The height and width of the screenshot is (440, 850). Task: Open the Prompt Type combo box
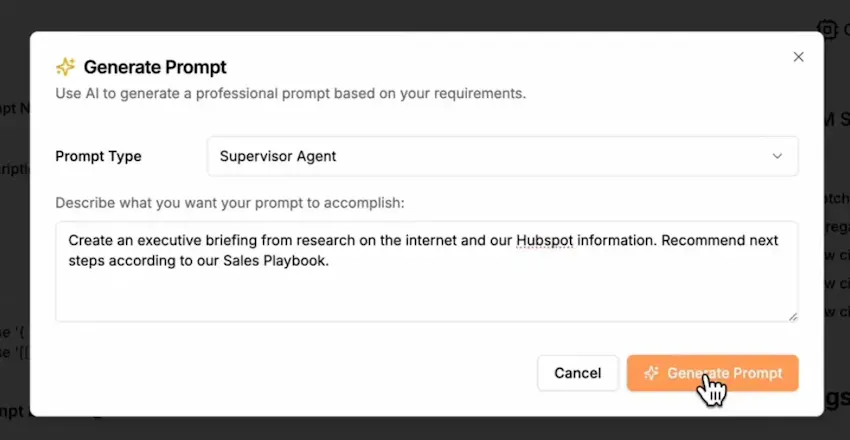click(x=503, y=156)
